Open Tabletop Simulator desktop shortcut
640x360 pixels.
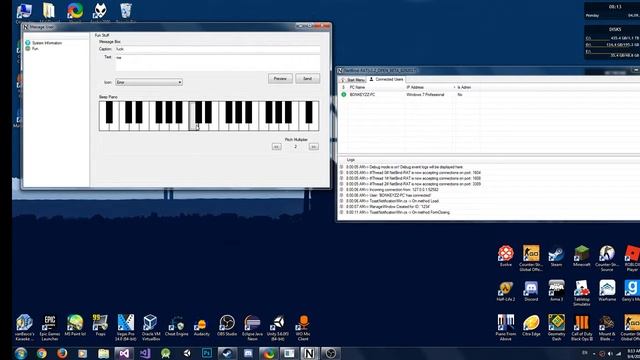click(582, 293)
